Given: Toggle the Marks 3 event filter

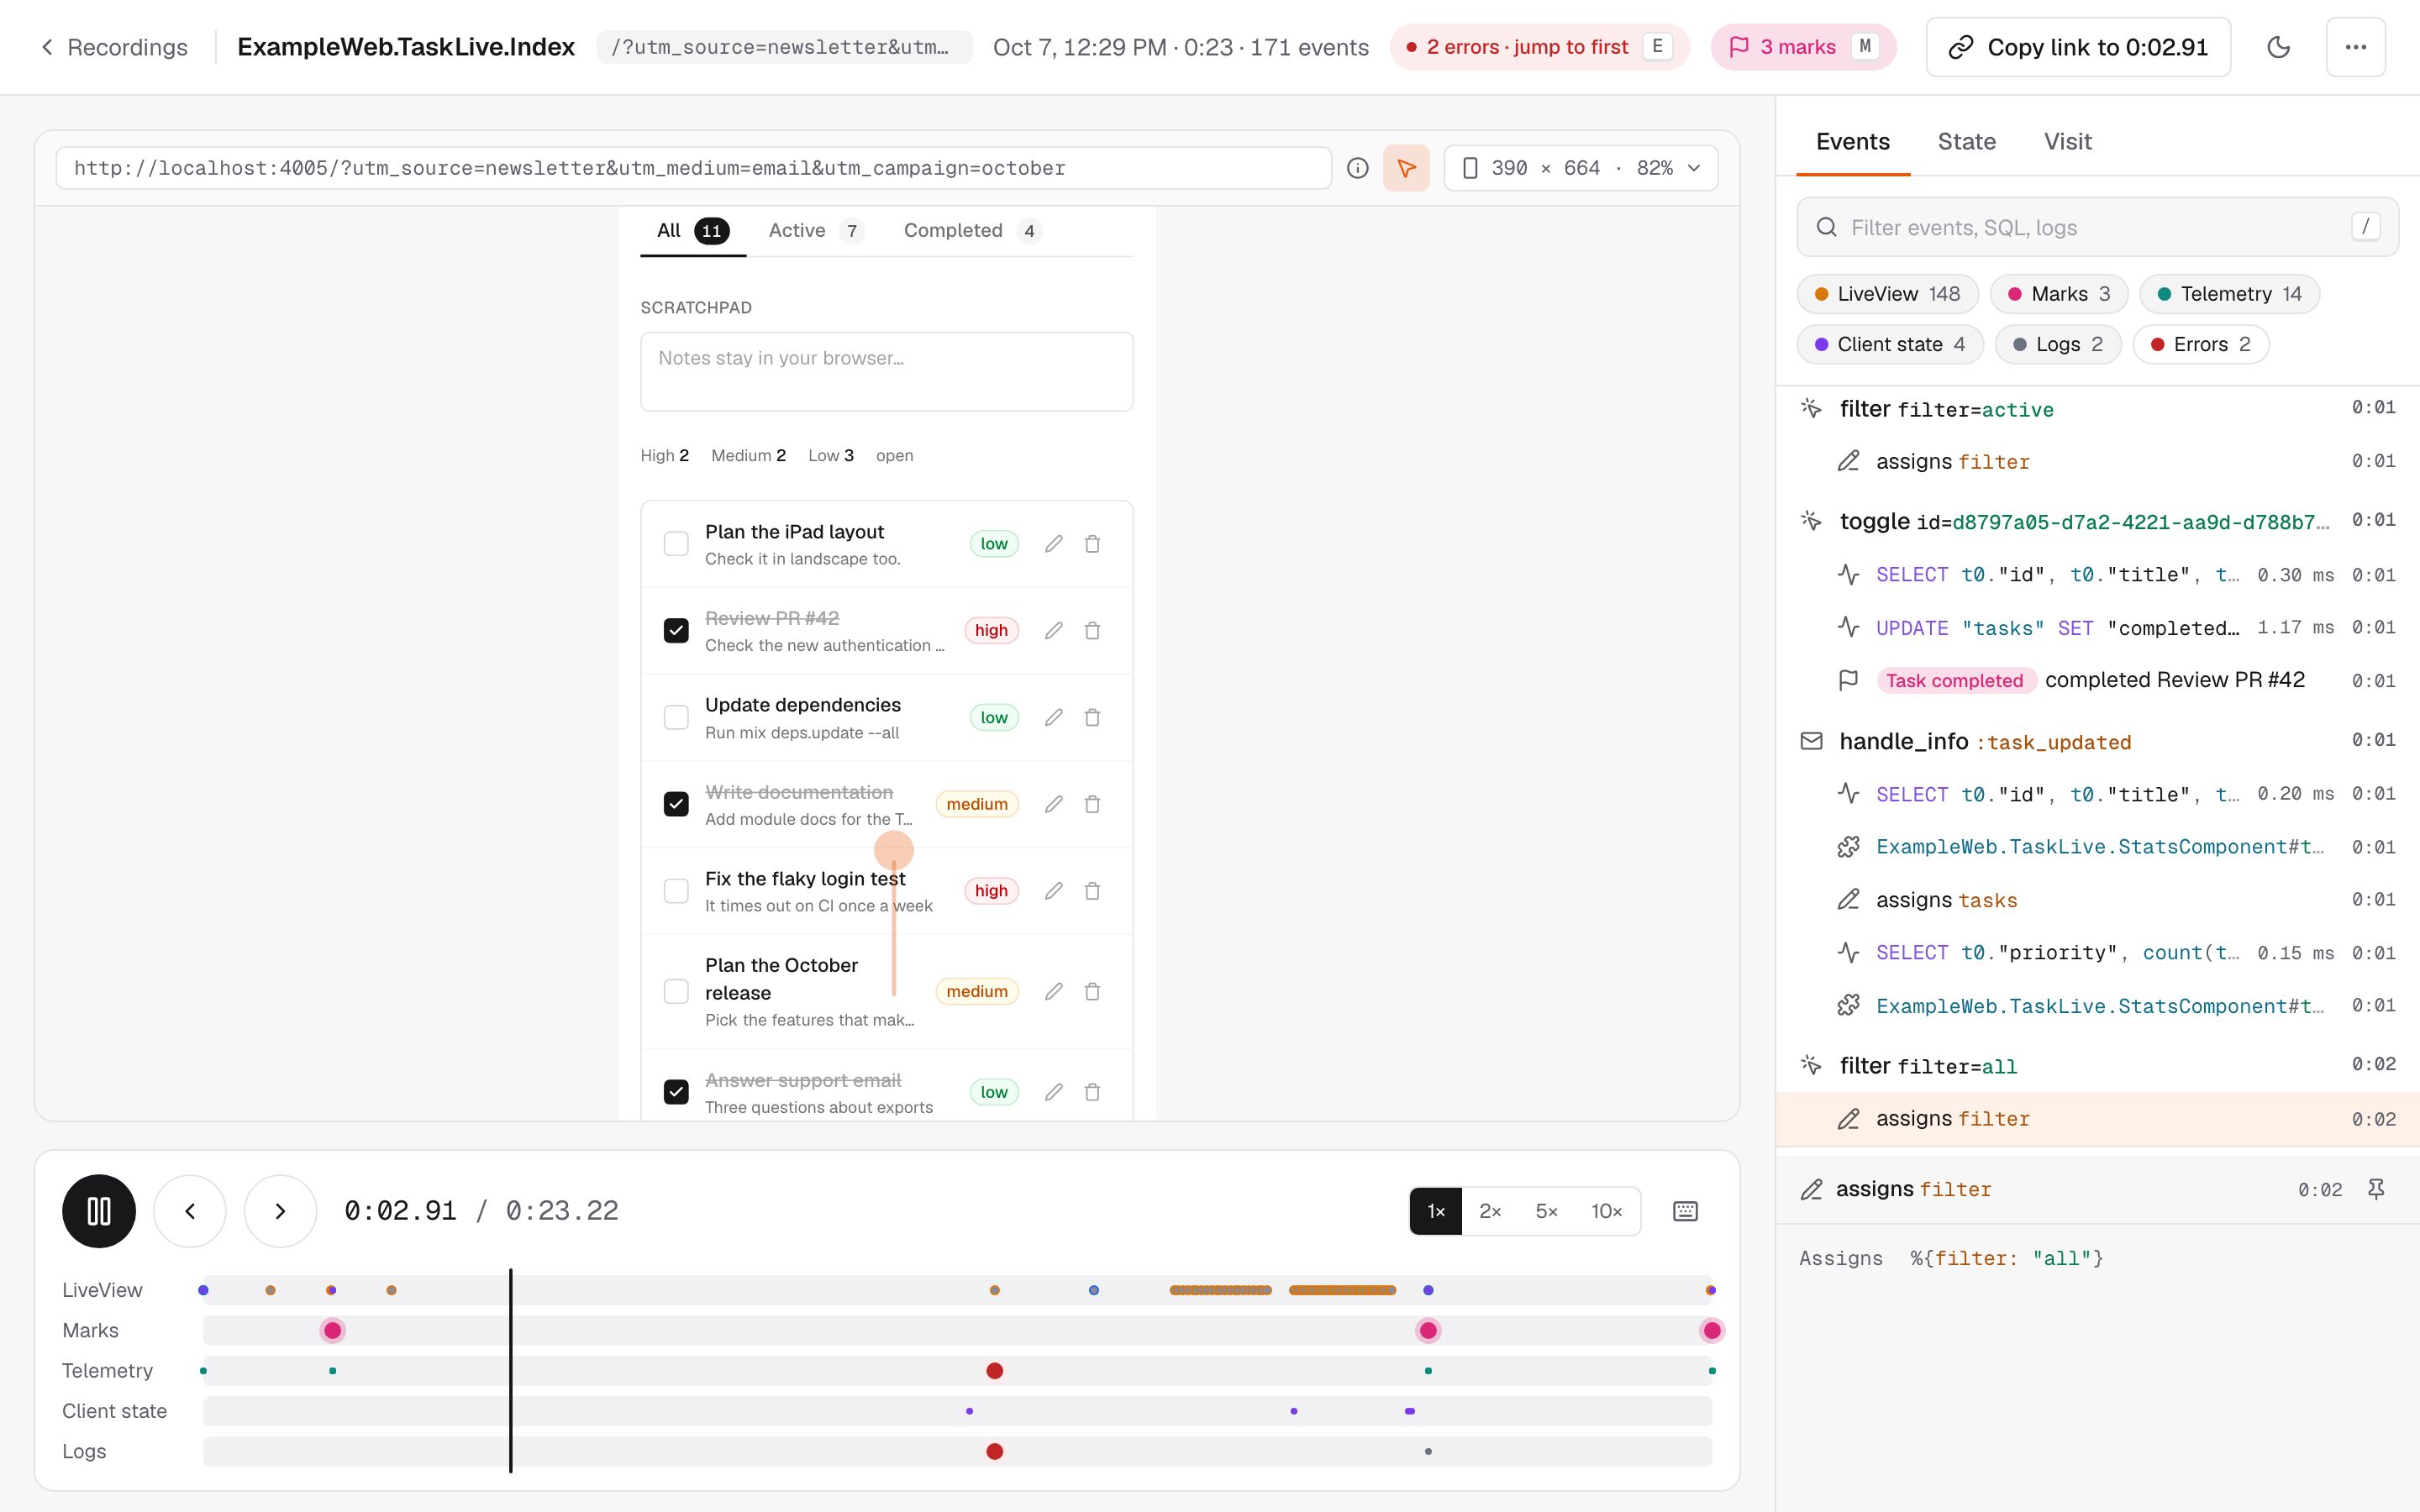Looking at the screenshot, I should 2059,294.
